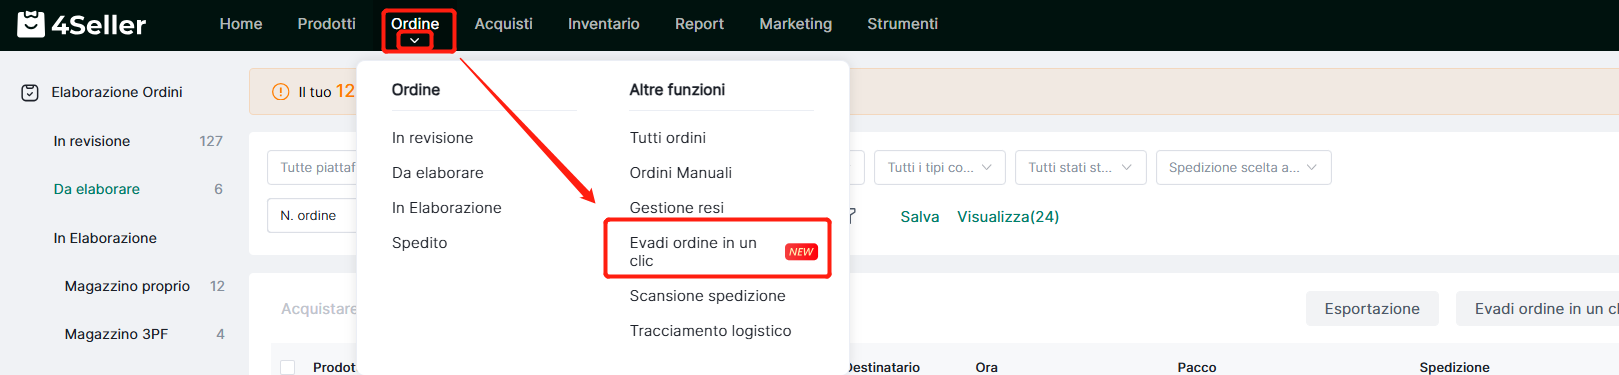This screenshot has width=1619, height=375.
Task: Choose Tutti ordini from Altre funzioni
Action: (668, 138)
